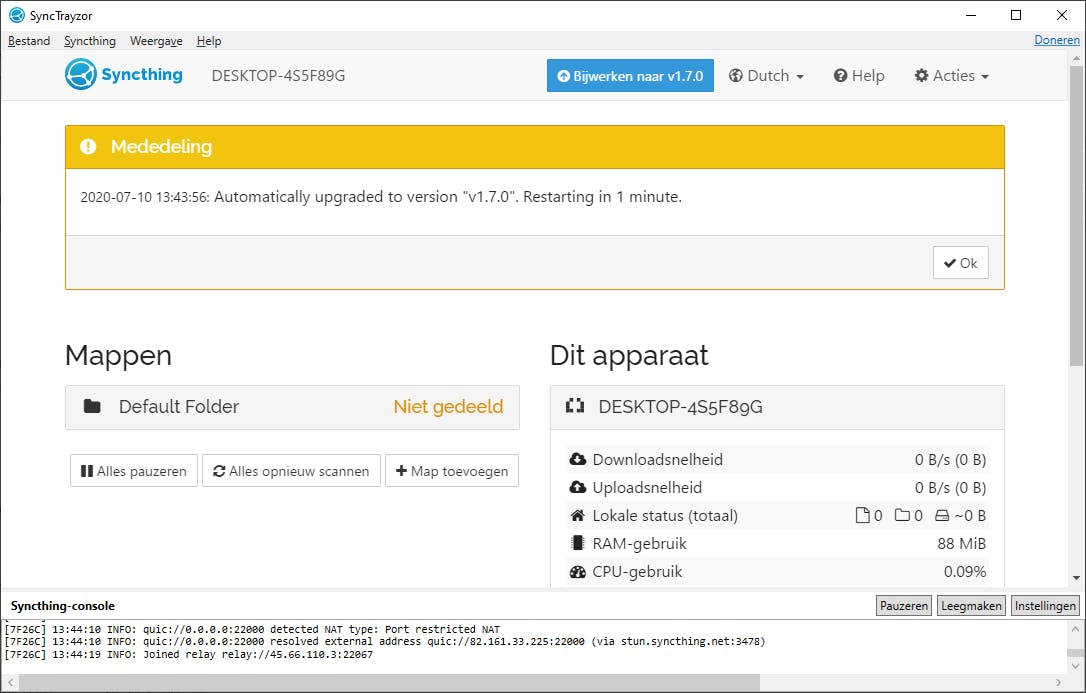This screenshot has height=693, width=1086.
Task: Click the web view scroll up arrow
Action: (1076, 58)
